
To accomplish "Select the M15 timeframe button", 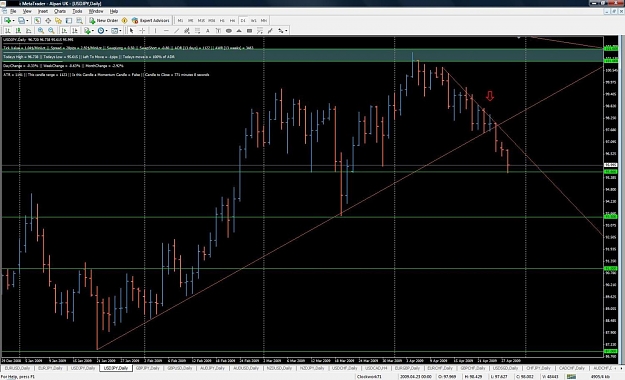I will (201, 20).
